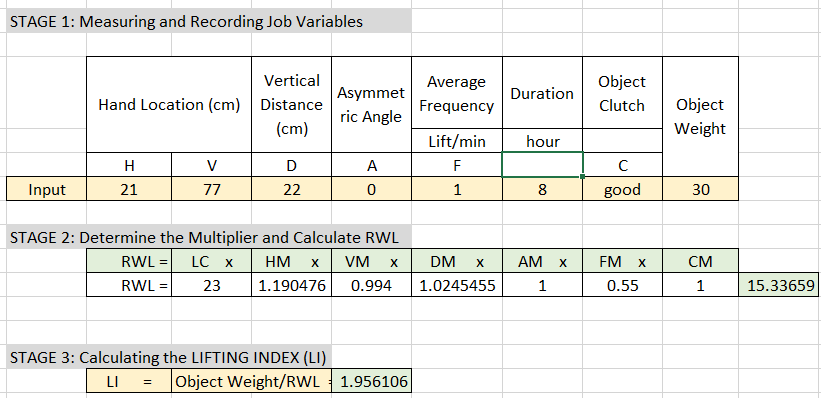The width and height of the screenshot is (821, 398).
Task: Select the Lift/min unit cell
Action: click(x=457, y=141)
